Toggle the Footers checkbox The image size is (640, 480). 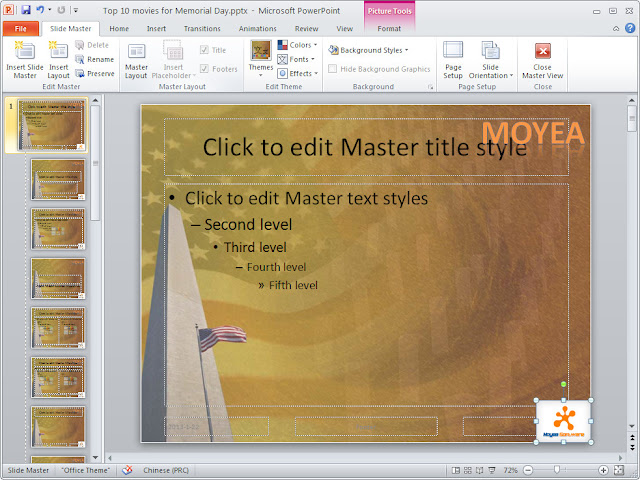[x=204, y=69]
